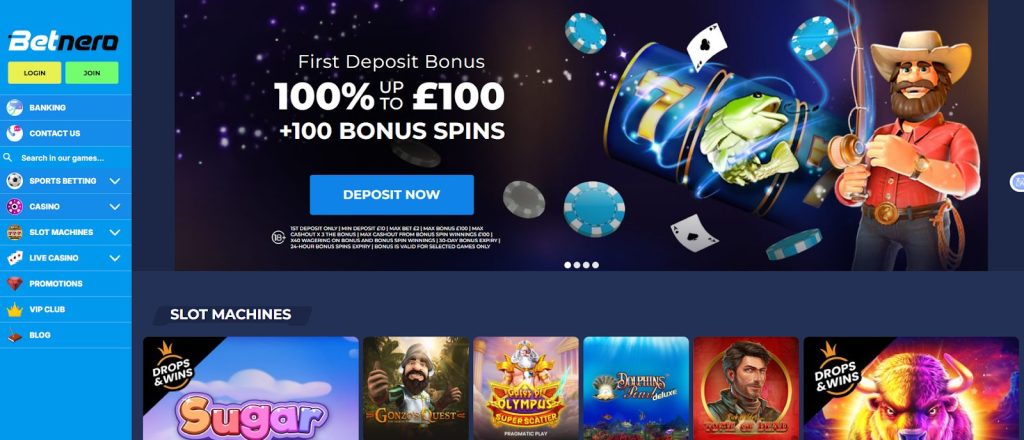Viewport: 1024px width, 440px height.
Task: Click the VIP Club crown icon
Action: (x=14, y=309)
